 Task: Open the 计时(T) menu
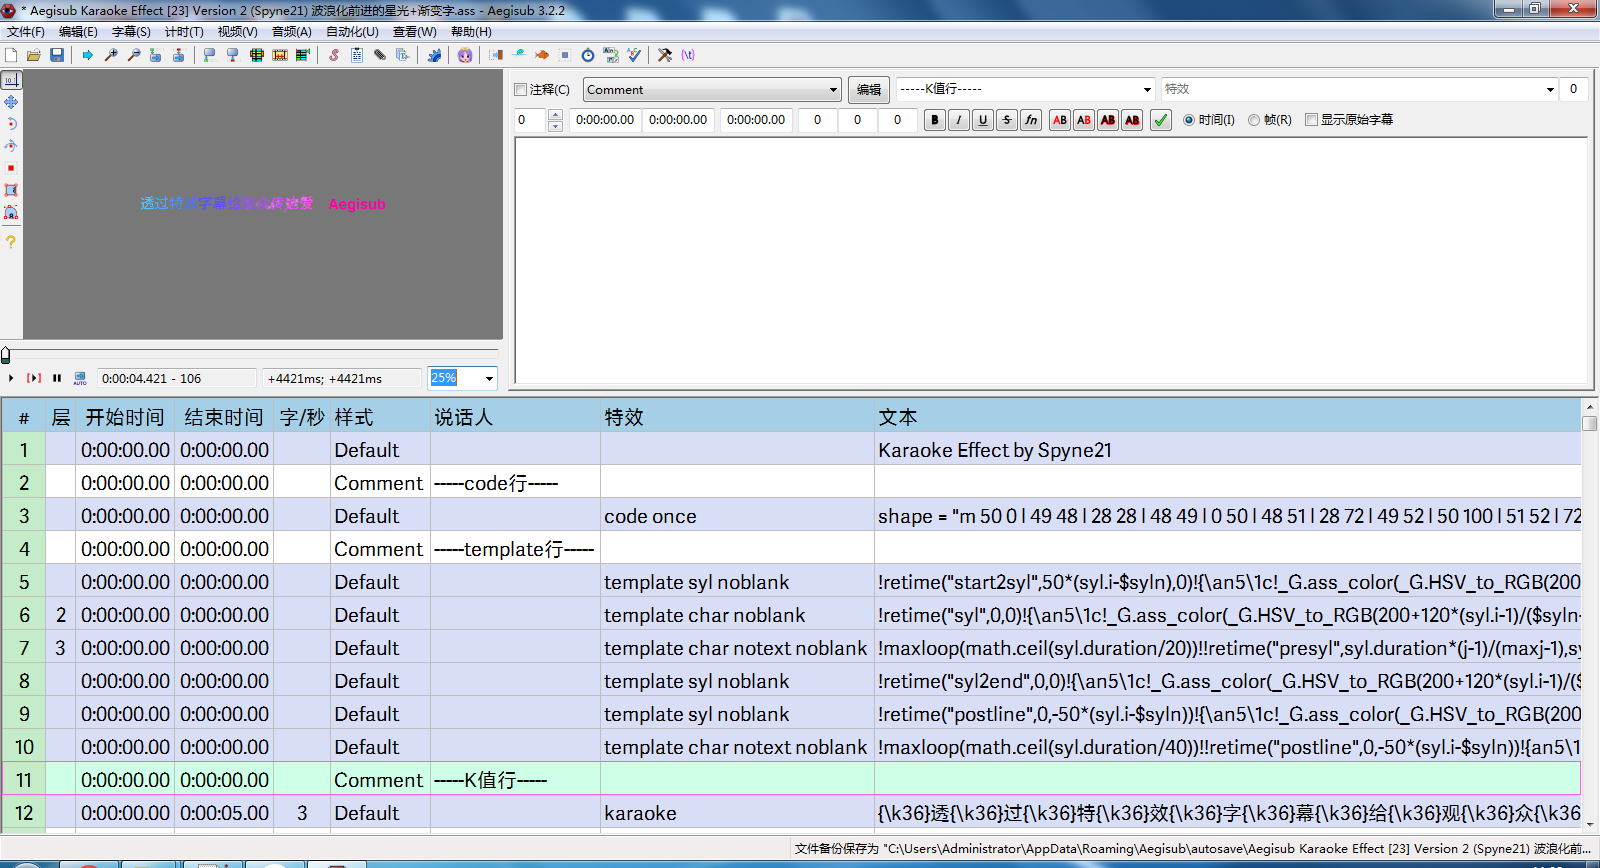tap(184, 32)
